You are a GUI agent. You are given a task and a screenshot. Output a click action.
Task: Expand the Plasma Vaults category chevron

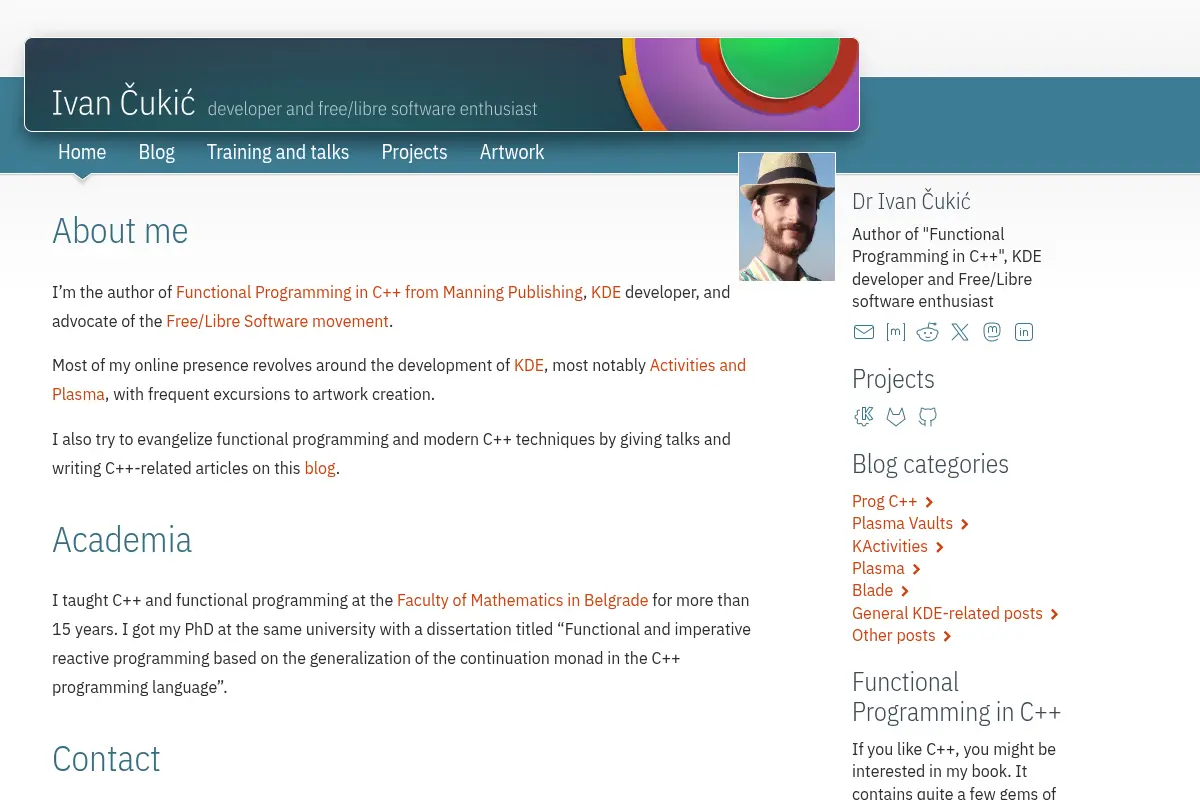coord(965,524)
